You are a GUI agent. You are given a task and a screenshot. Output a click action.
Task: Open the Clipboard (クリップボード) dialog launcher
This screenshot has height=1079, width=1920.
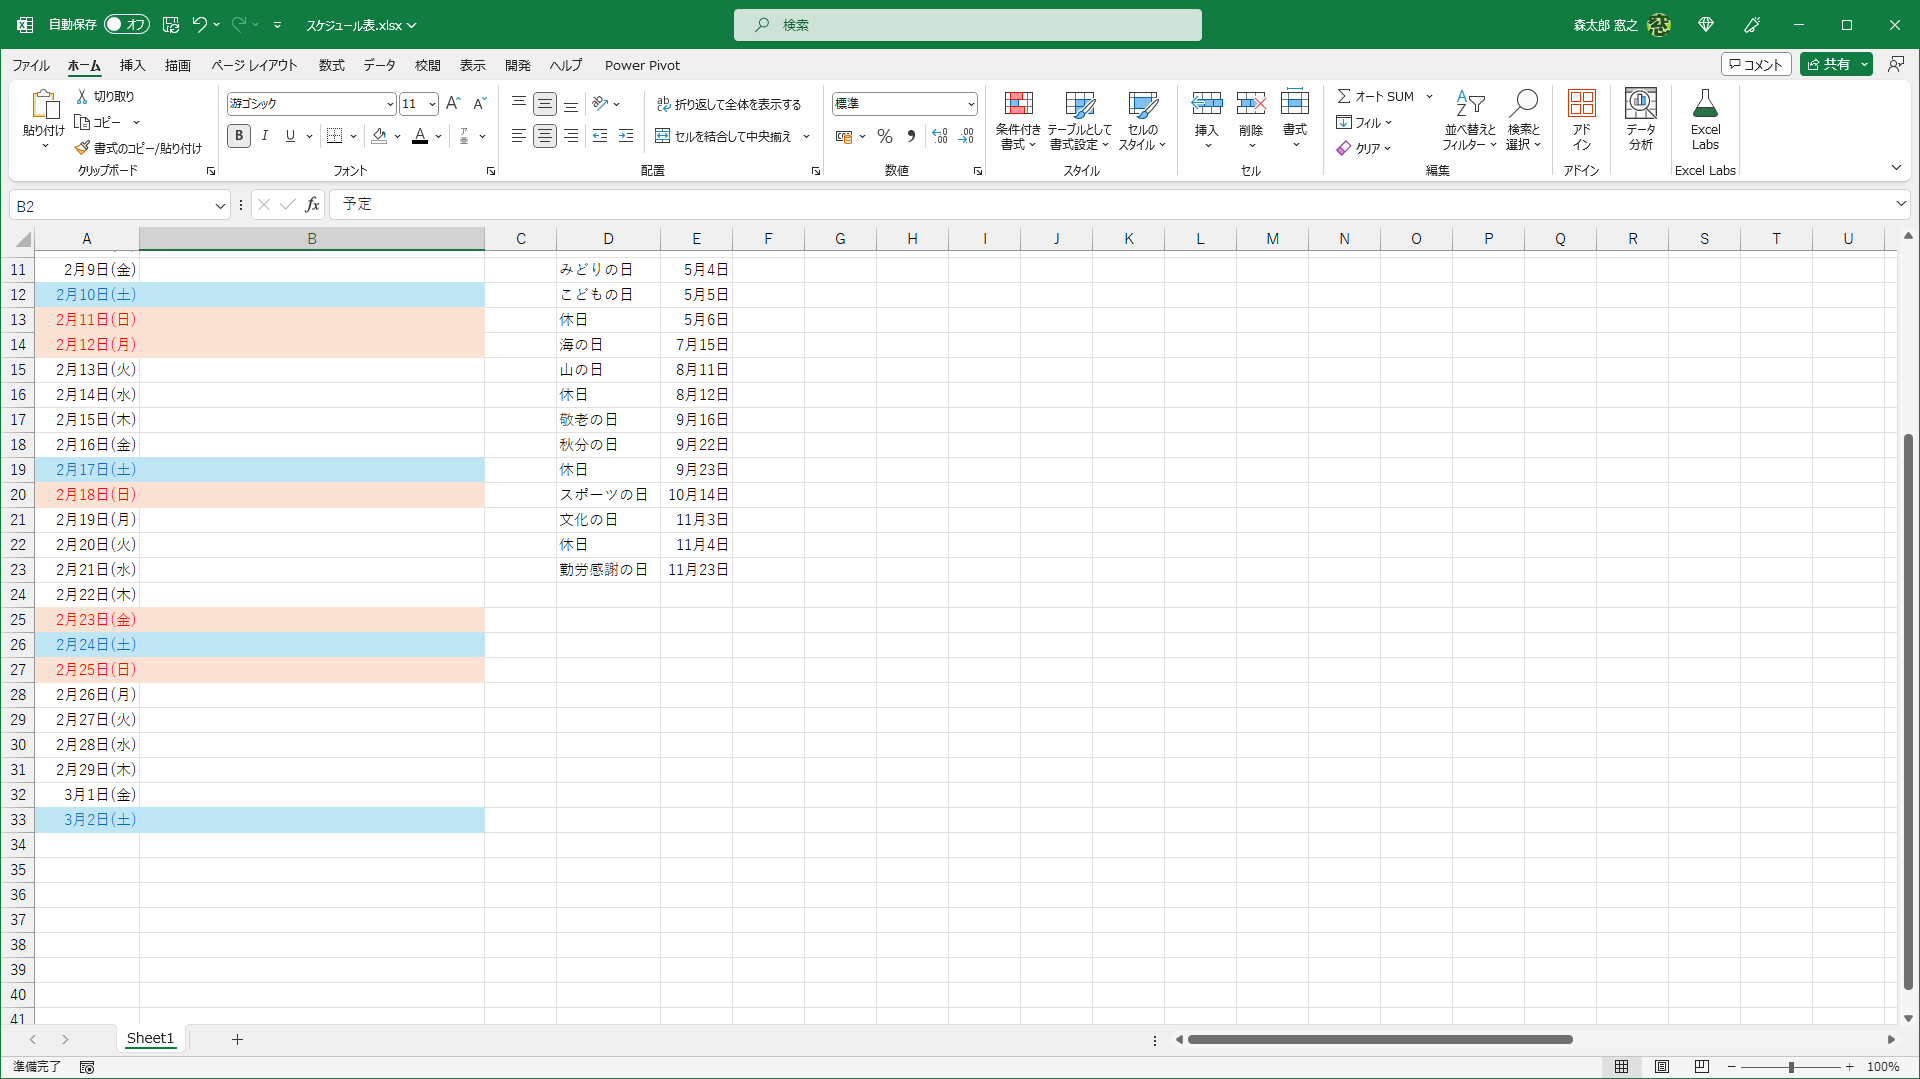(211, 171)
